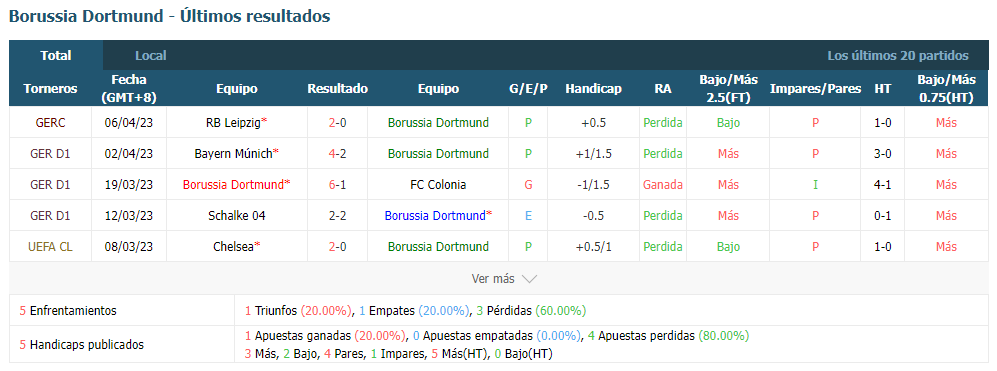997x371 pixels.
Task: Click the red Borussia Dortmund home team
Action: (233, 185)
